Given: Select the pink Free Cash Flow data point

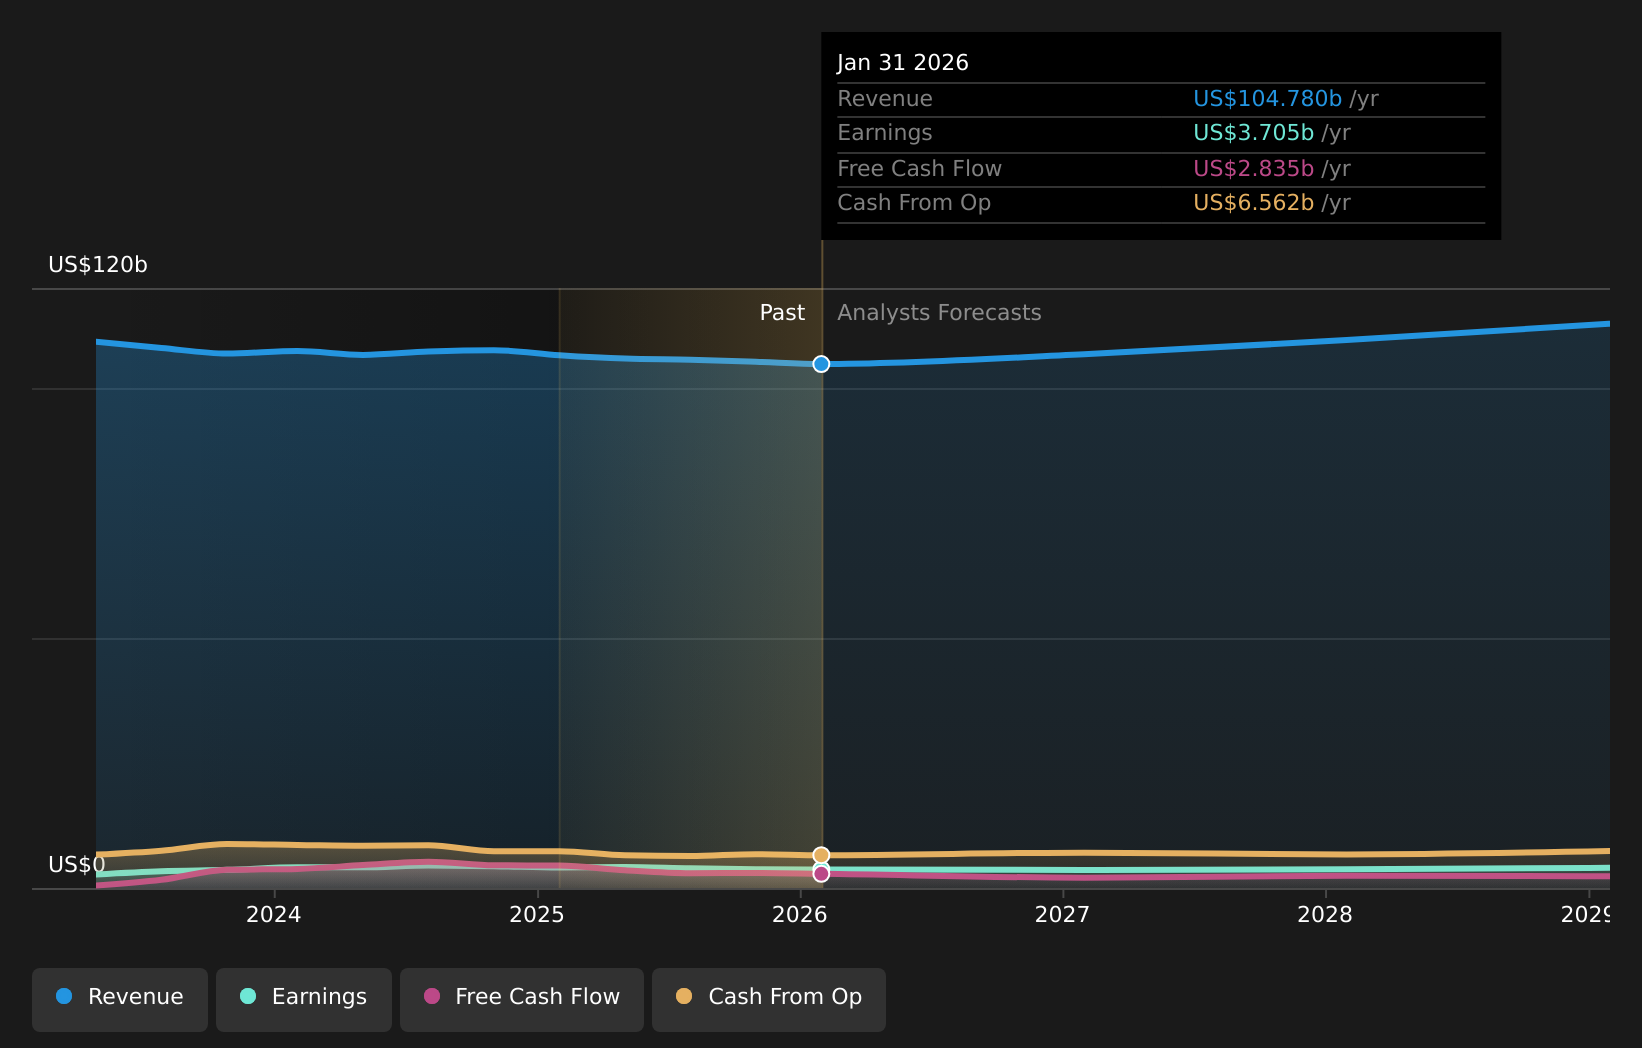Looking at the screenshot, I should pyautogui.click(x=821, y=873).
